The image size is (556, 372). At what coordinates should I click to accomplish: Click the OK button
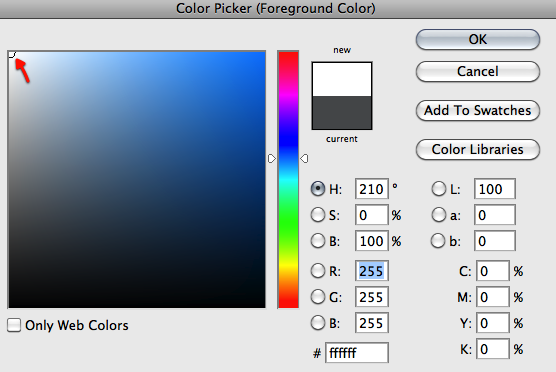pos(478,39)
